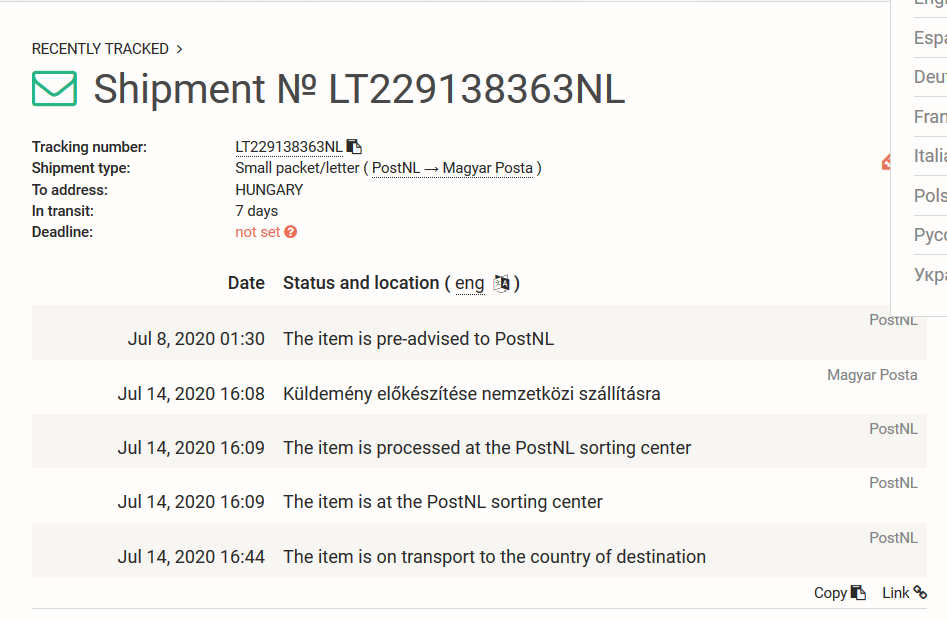Expand Recently Tracked chevron arrow
947x621 pixels.
[x=179, y=49]
